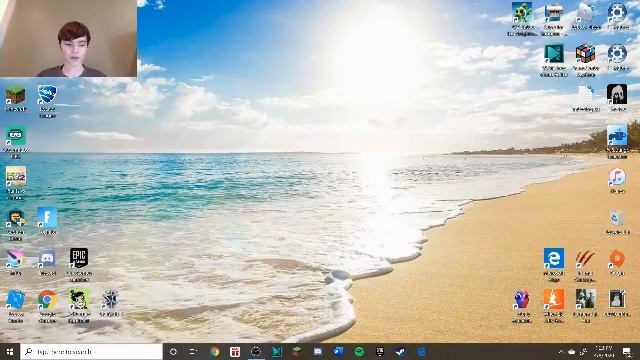
Task: Open the teal Streamlabs desktop shortcut
Action: (x=16, y=142)
